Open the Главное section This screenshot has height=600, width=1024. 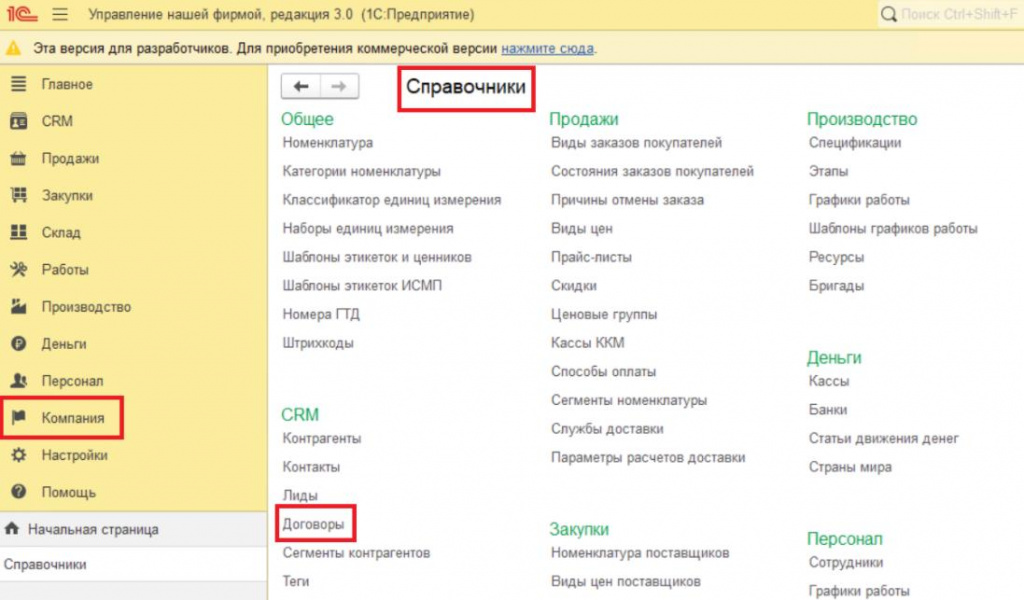(67, 84)
